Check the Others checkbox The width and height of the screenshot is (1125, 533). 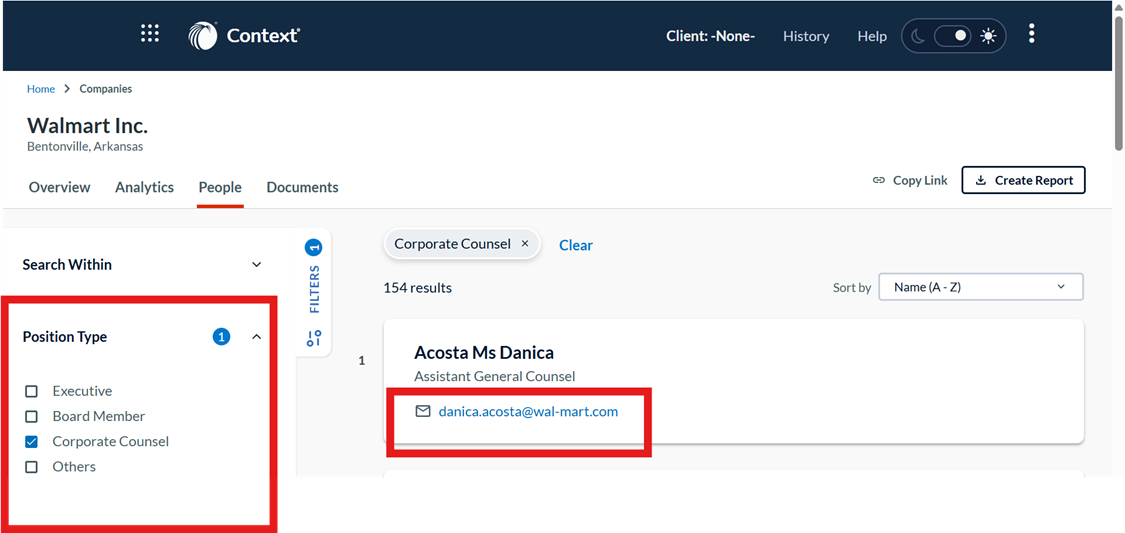coord(32,467)
